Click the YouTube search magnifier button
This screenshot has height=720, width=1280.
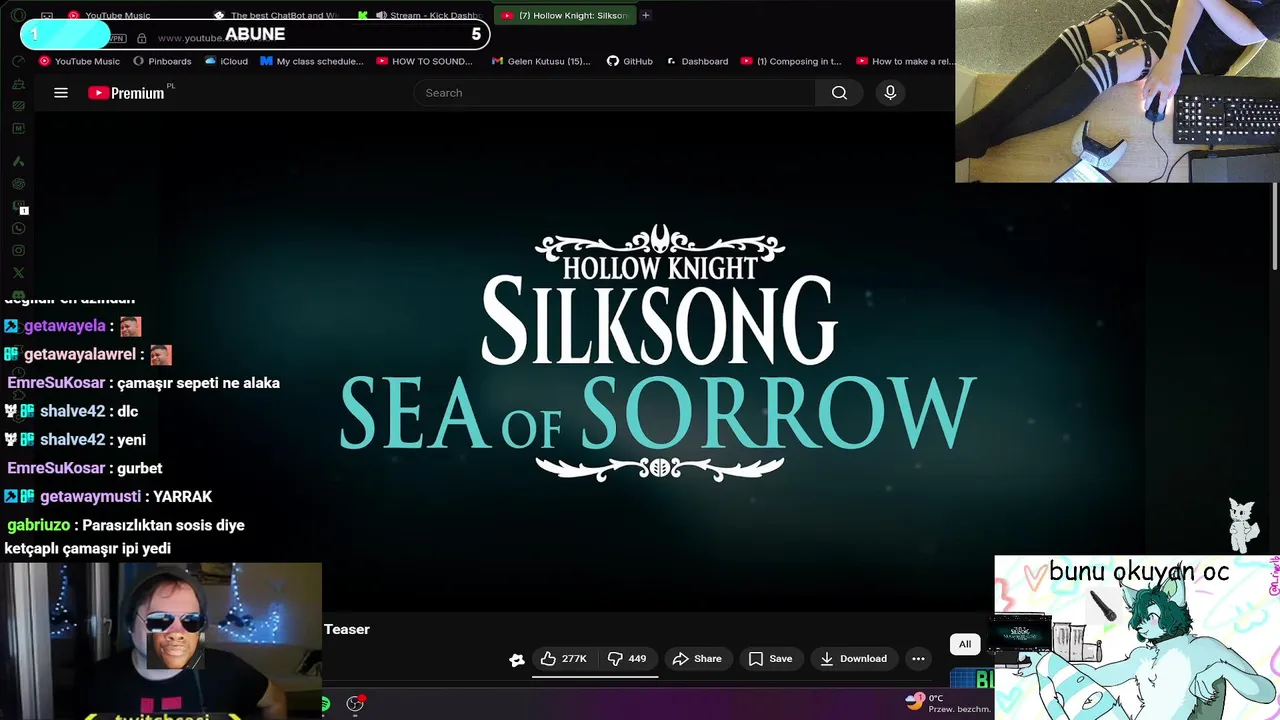[839, 93]
